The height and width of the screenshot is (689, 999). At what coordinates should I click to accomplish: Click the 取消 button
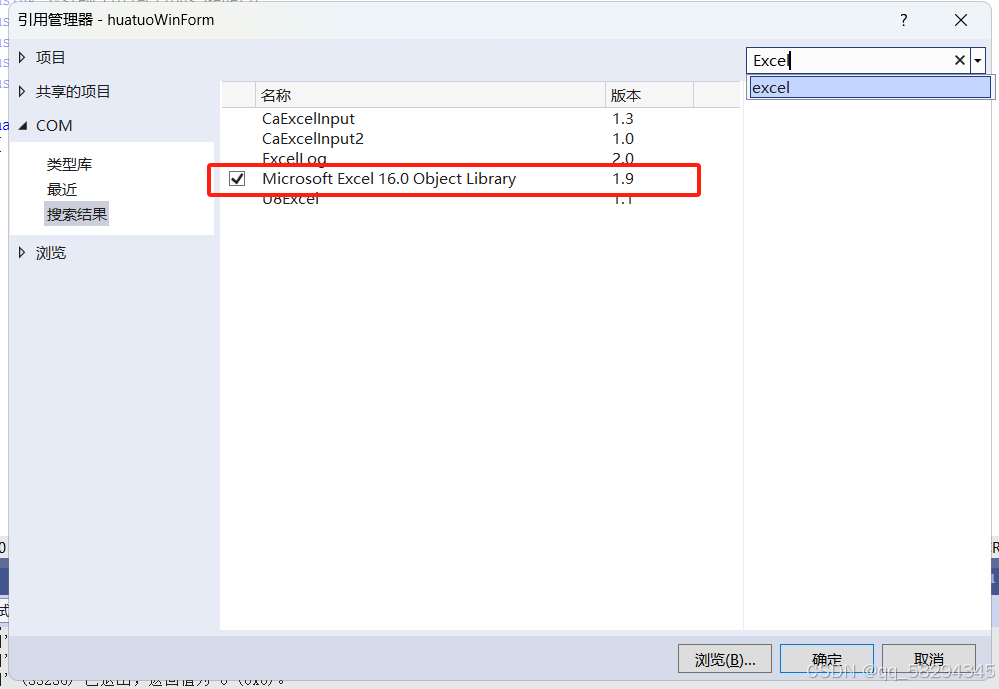(928, 658)
